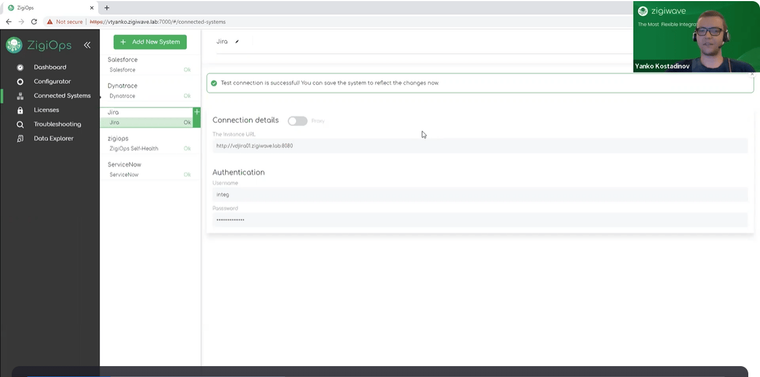Click the Ok status of Salesforce
The height and width of the screenshot is (377, 760).
coord(187,70)
